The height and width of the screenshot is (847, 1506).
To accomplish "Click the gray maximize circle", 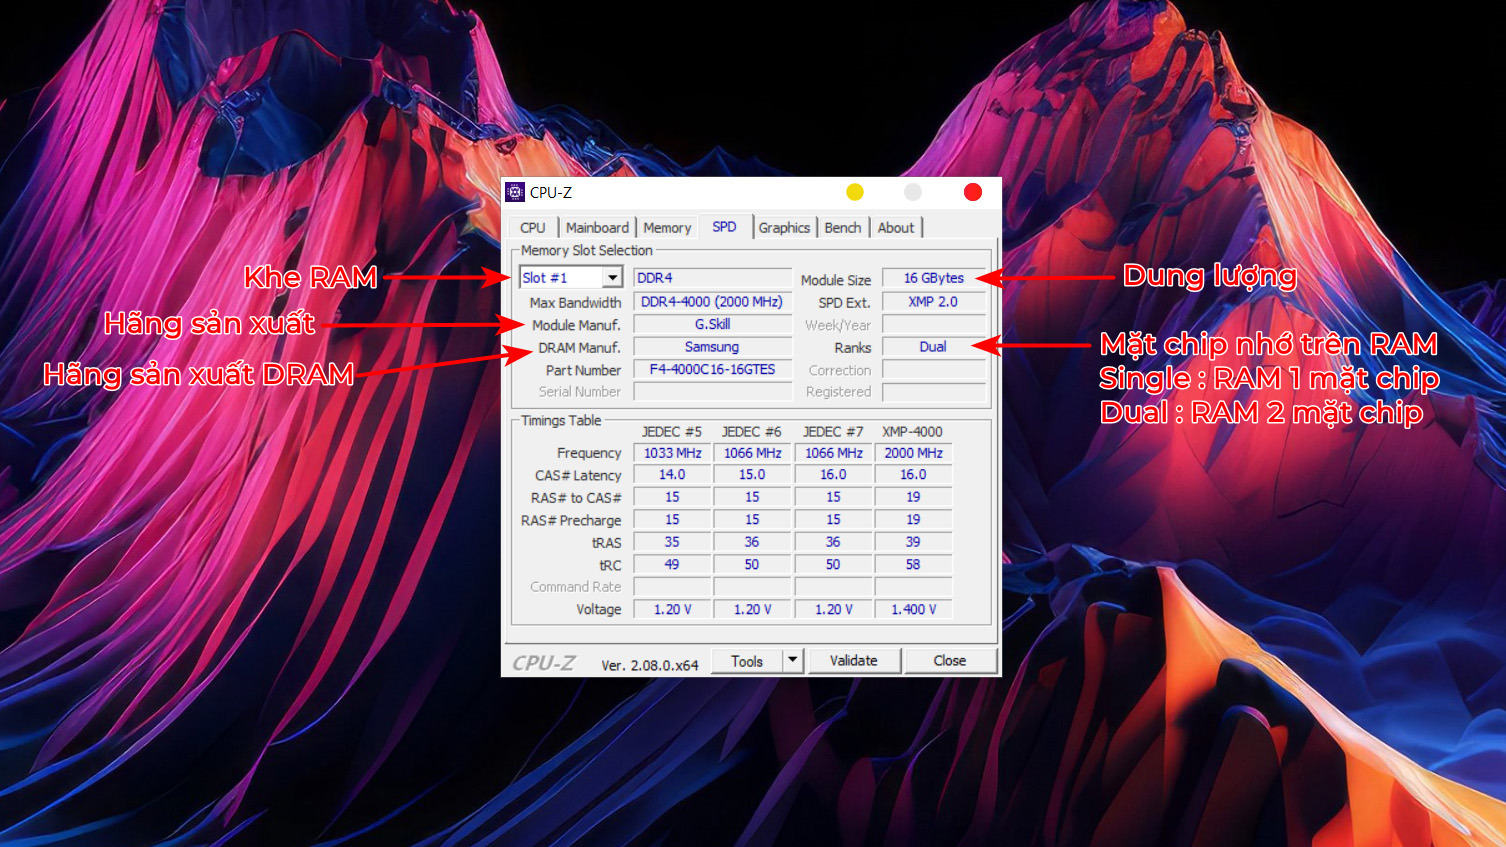I will point(913,192).
